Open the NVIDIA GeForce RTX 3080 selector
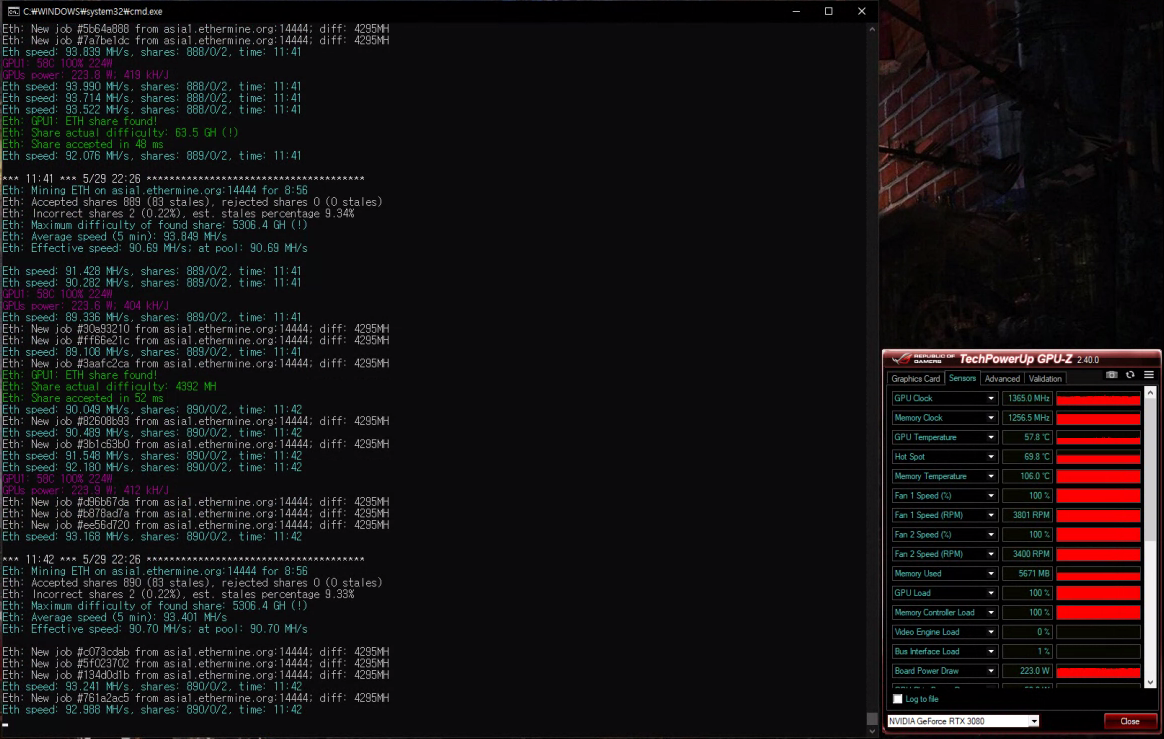 (x=964, y=721)
